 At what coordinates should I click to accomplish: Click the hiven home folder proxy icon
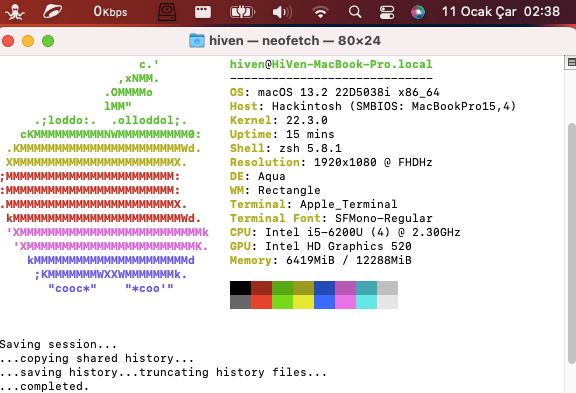(x=197, y=40)
